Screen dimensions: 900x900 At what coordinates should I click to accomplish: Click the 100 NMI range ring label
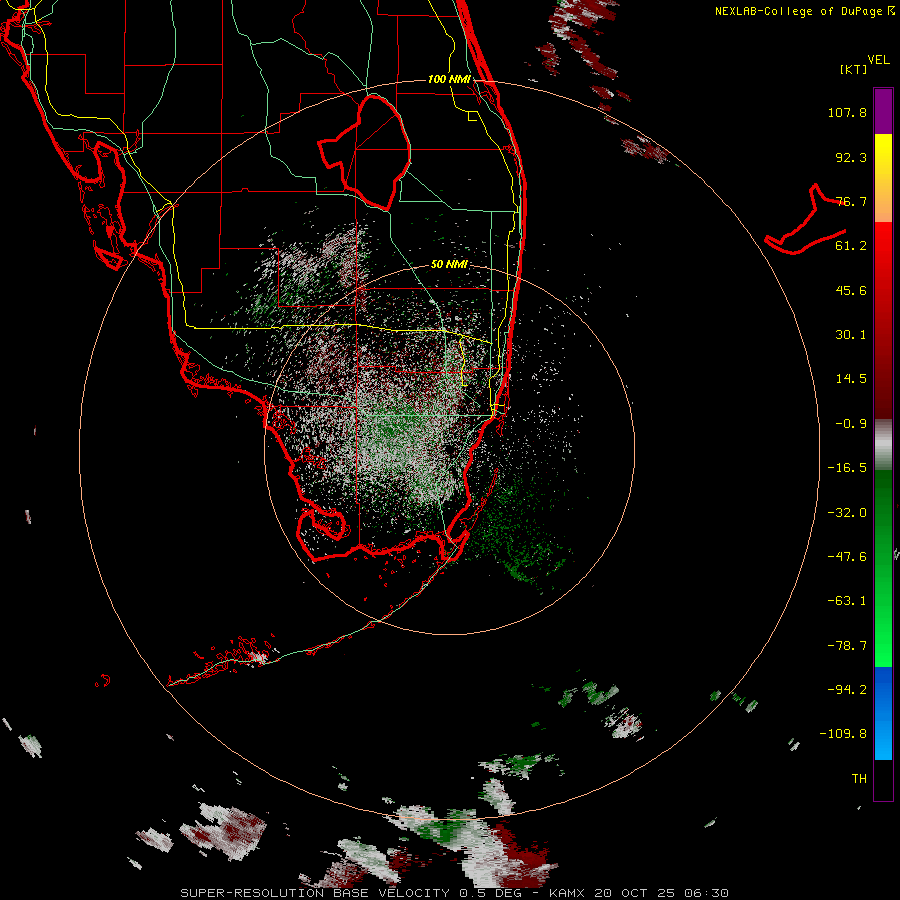tap(449, 79)
